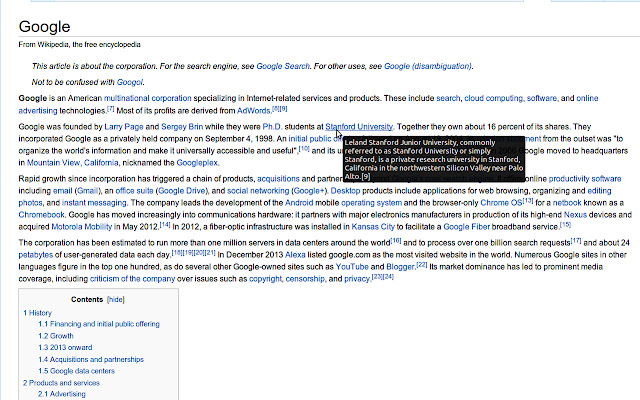Viewport: 640px width, 400px height.
Task: Jump to 1 History in Contents
Action: 37,313
